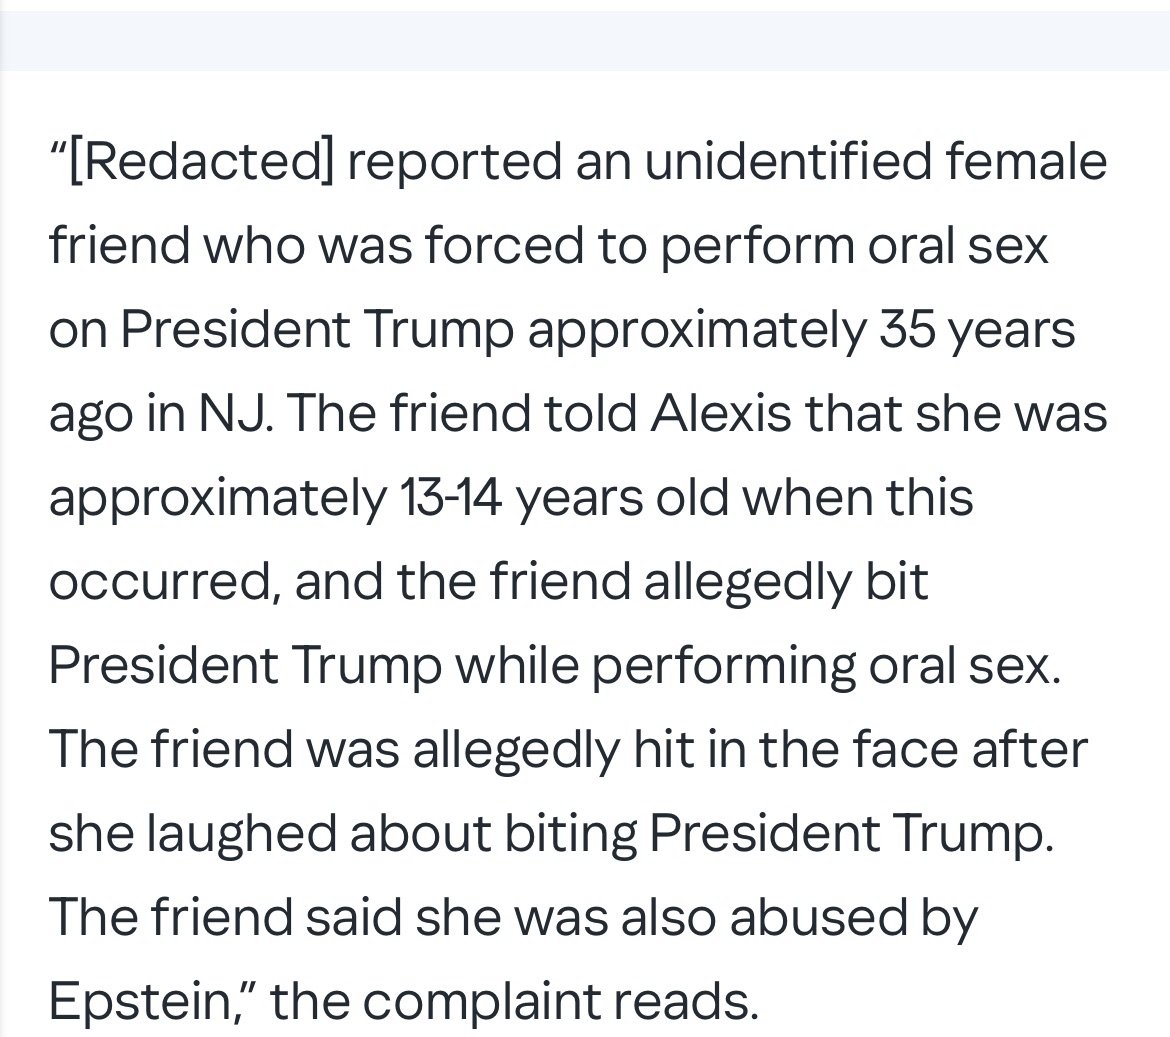
Task: Click the word "reported" in the first line
Action: pos(454,163)
